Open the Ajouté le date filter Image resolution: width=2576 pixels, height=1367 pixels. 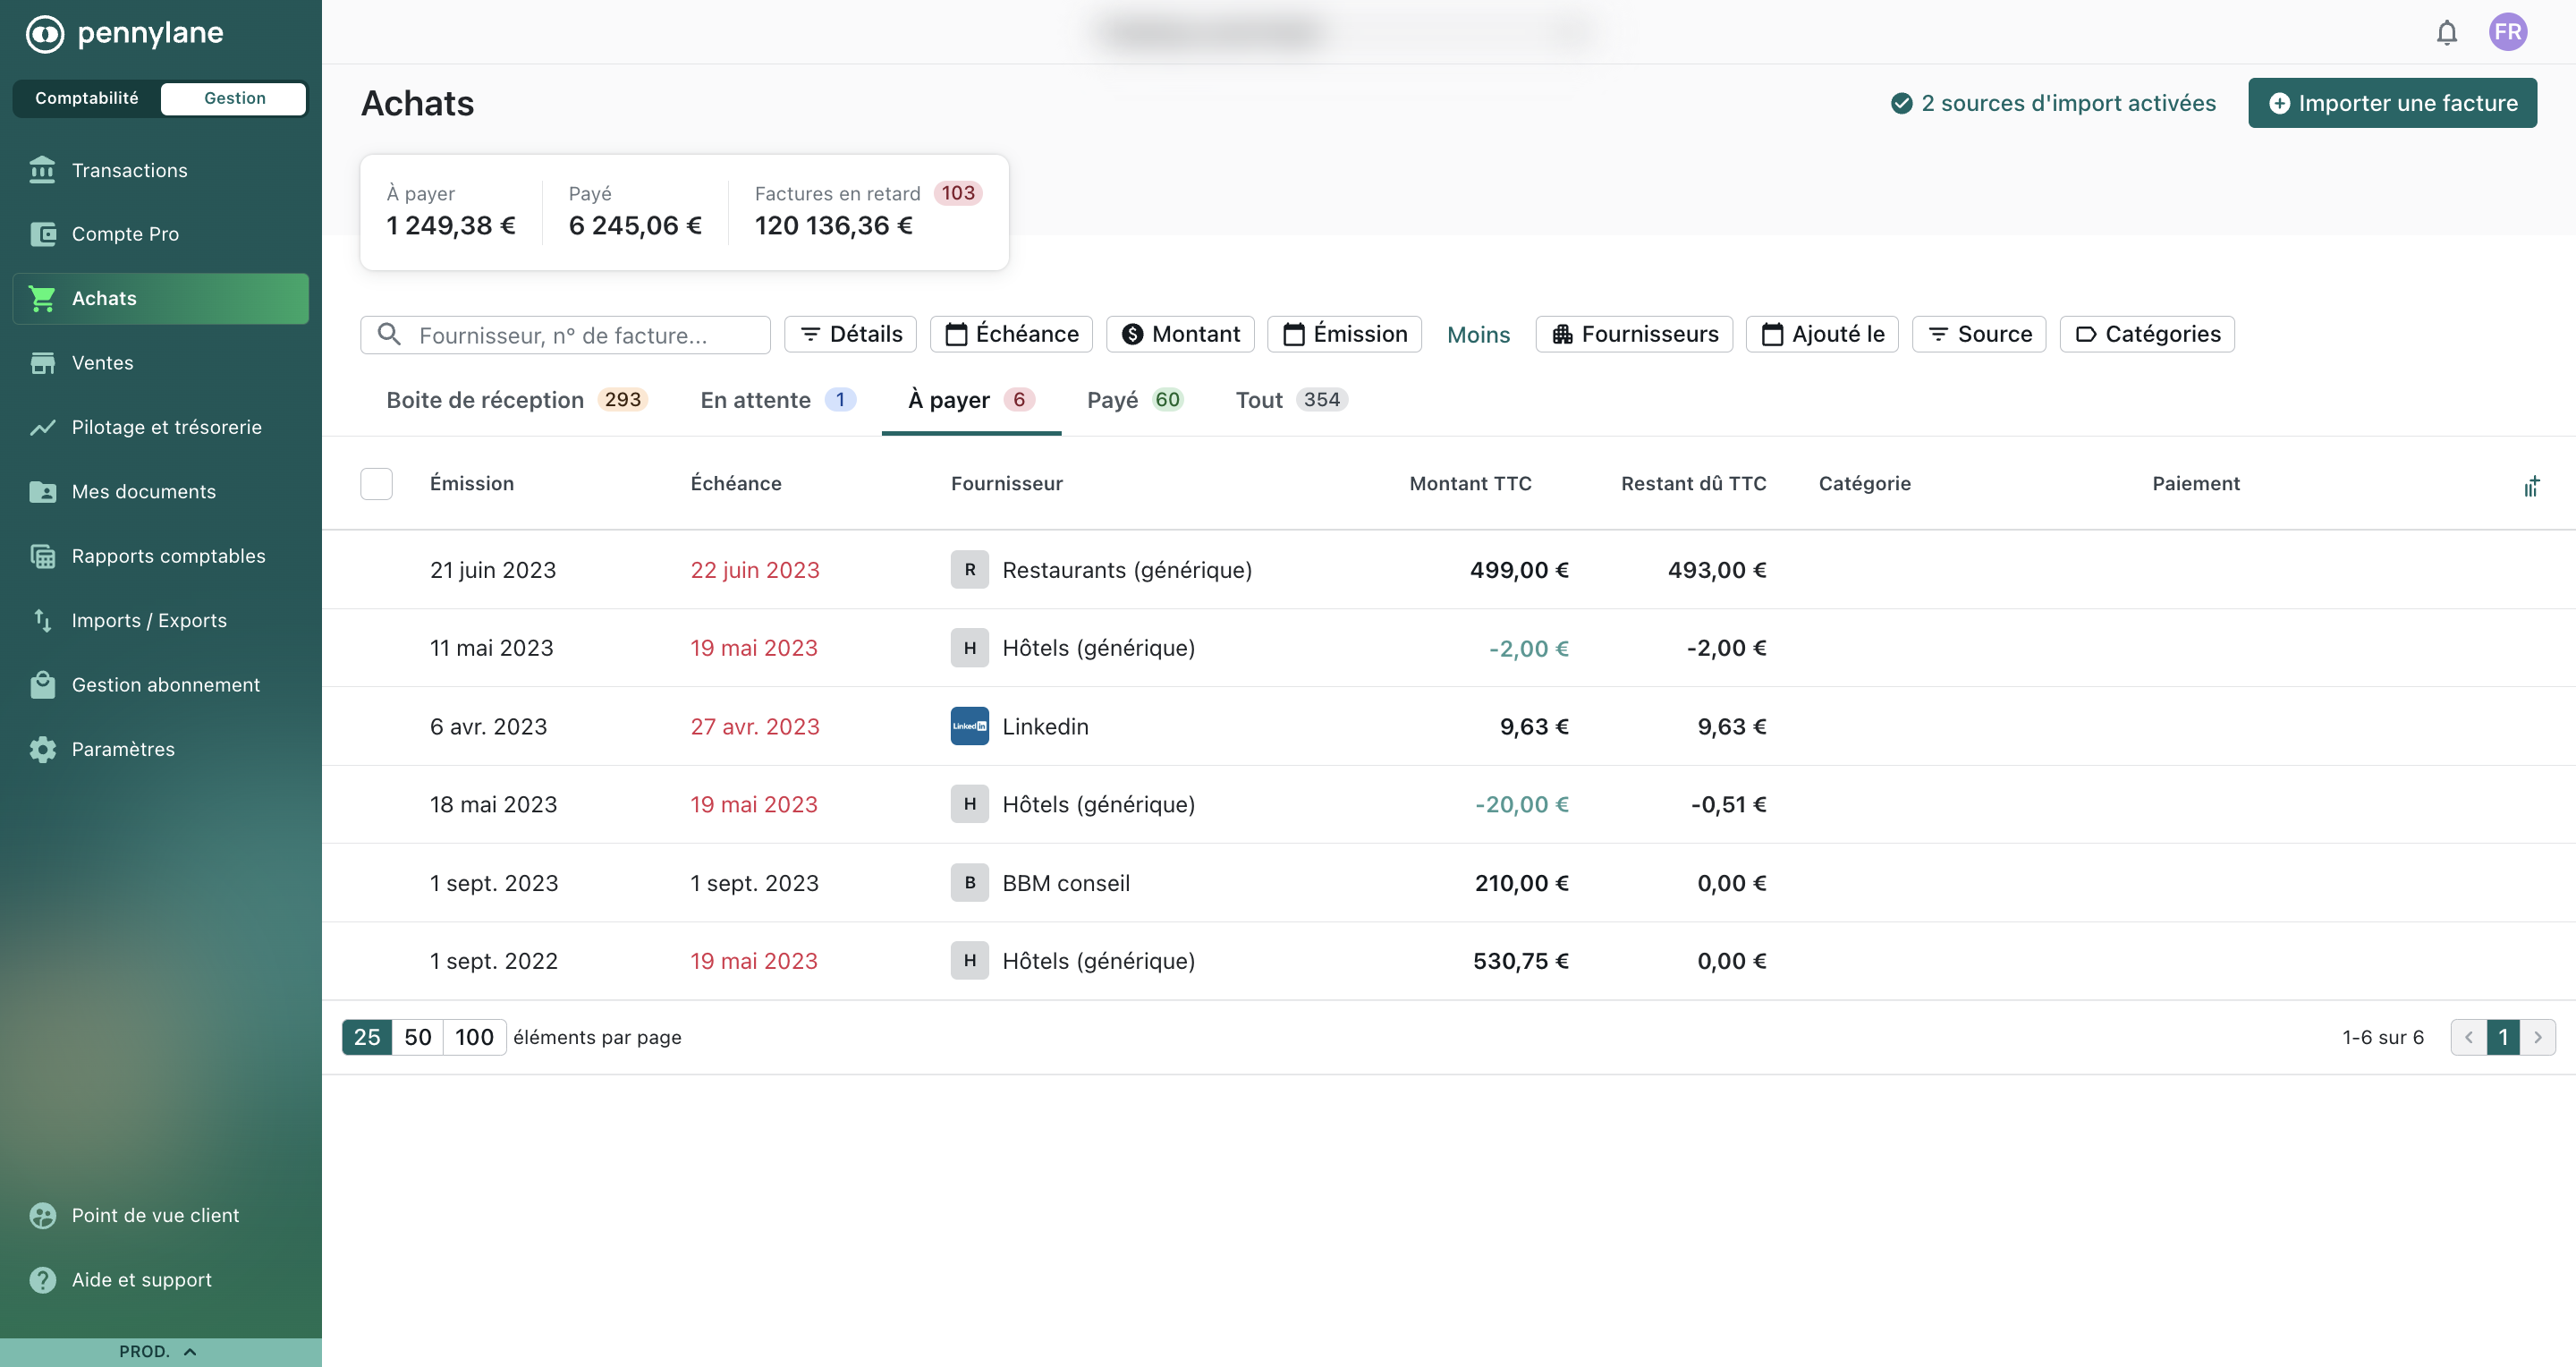pos(1822,334)
